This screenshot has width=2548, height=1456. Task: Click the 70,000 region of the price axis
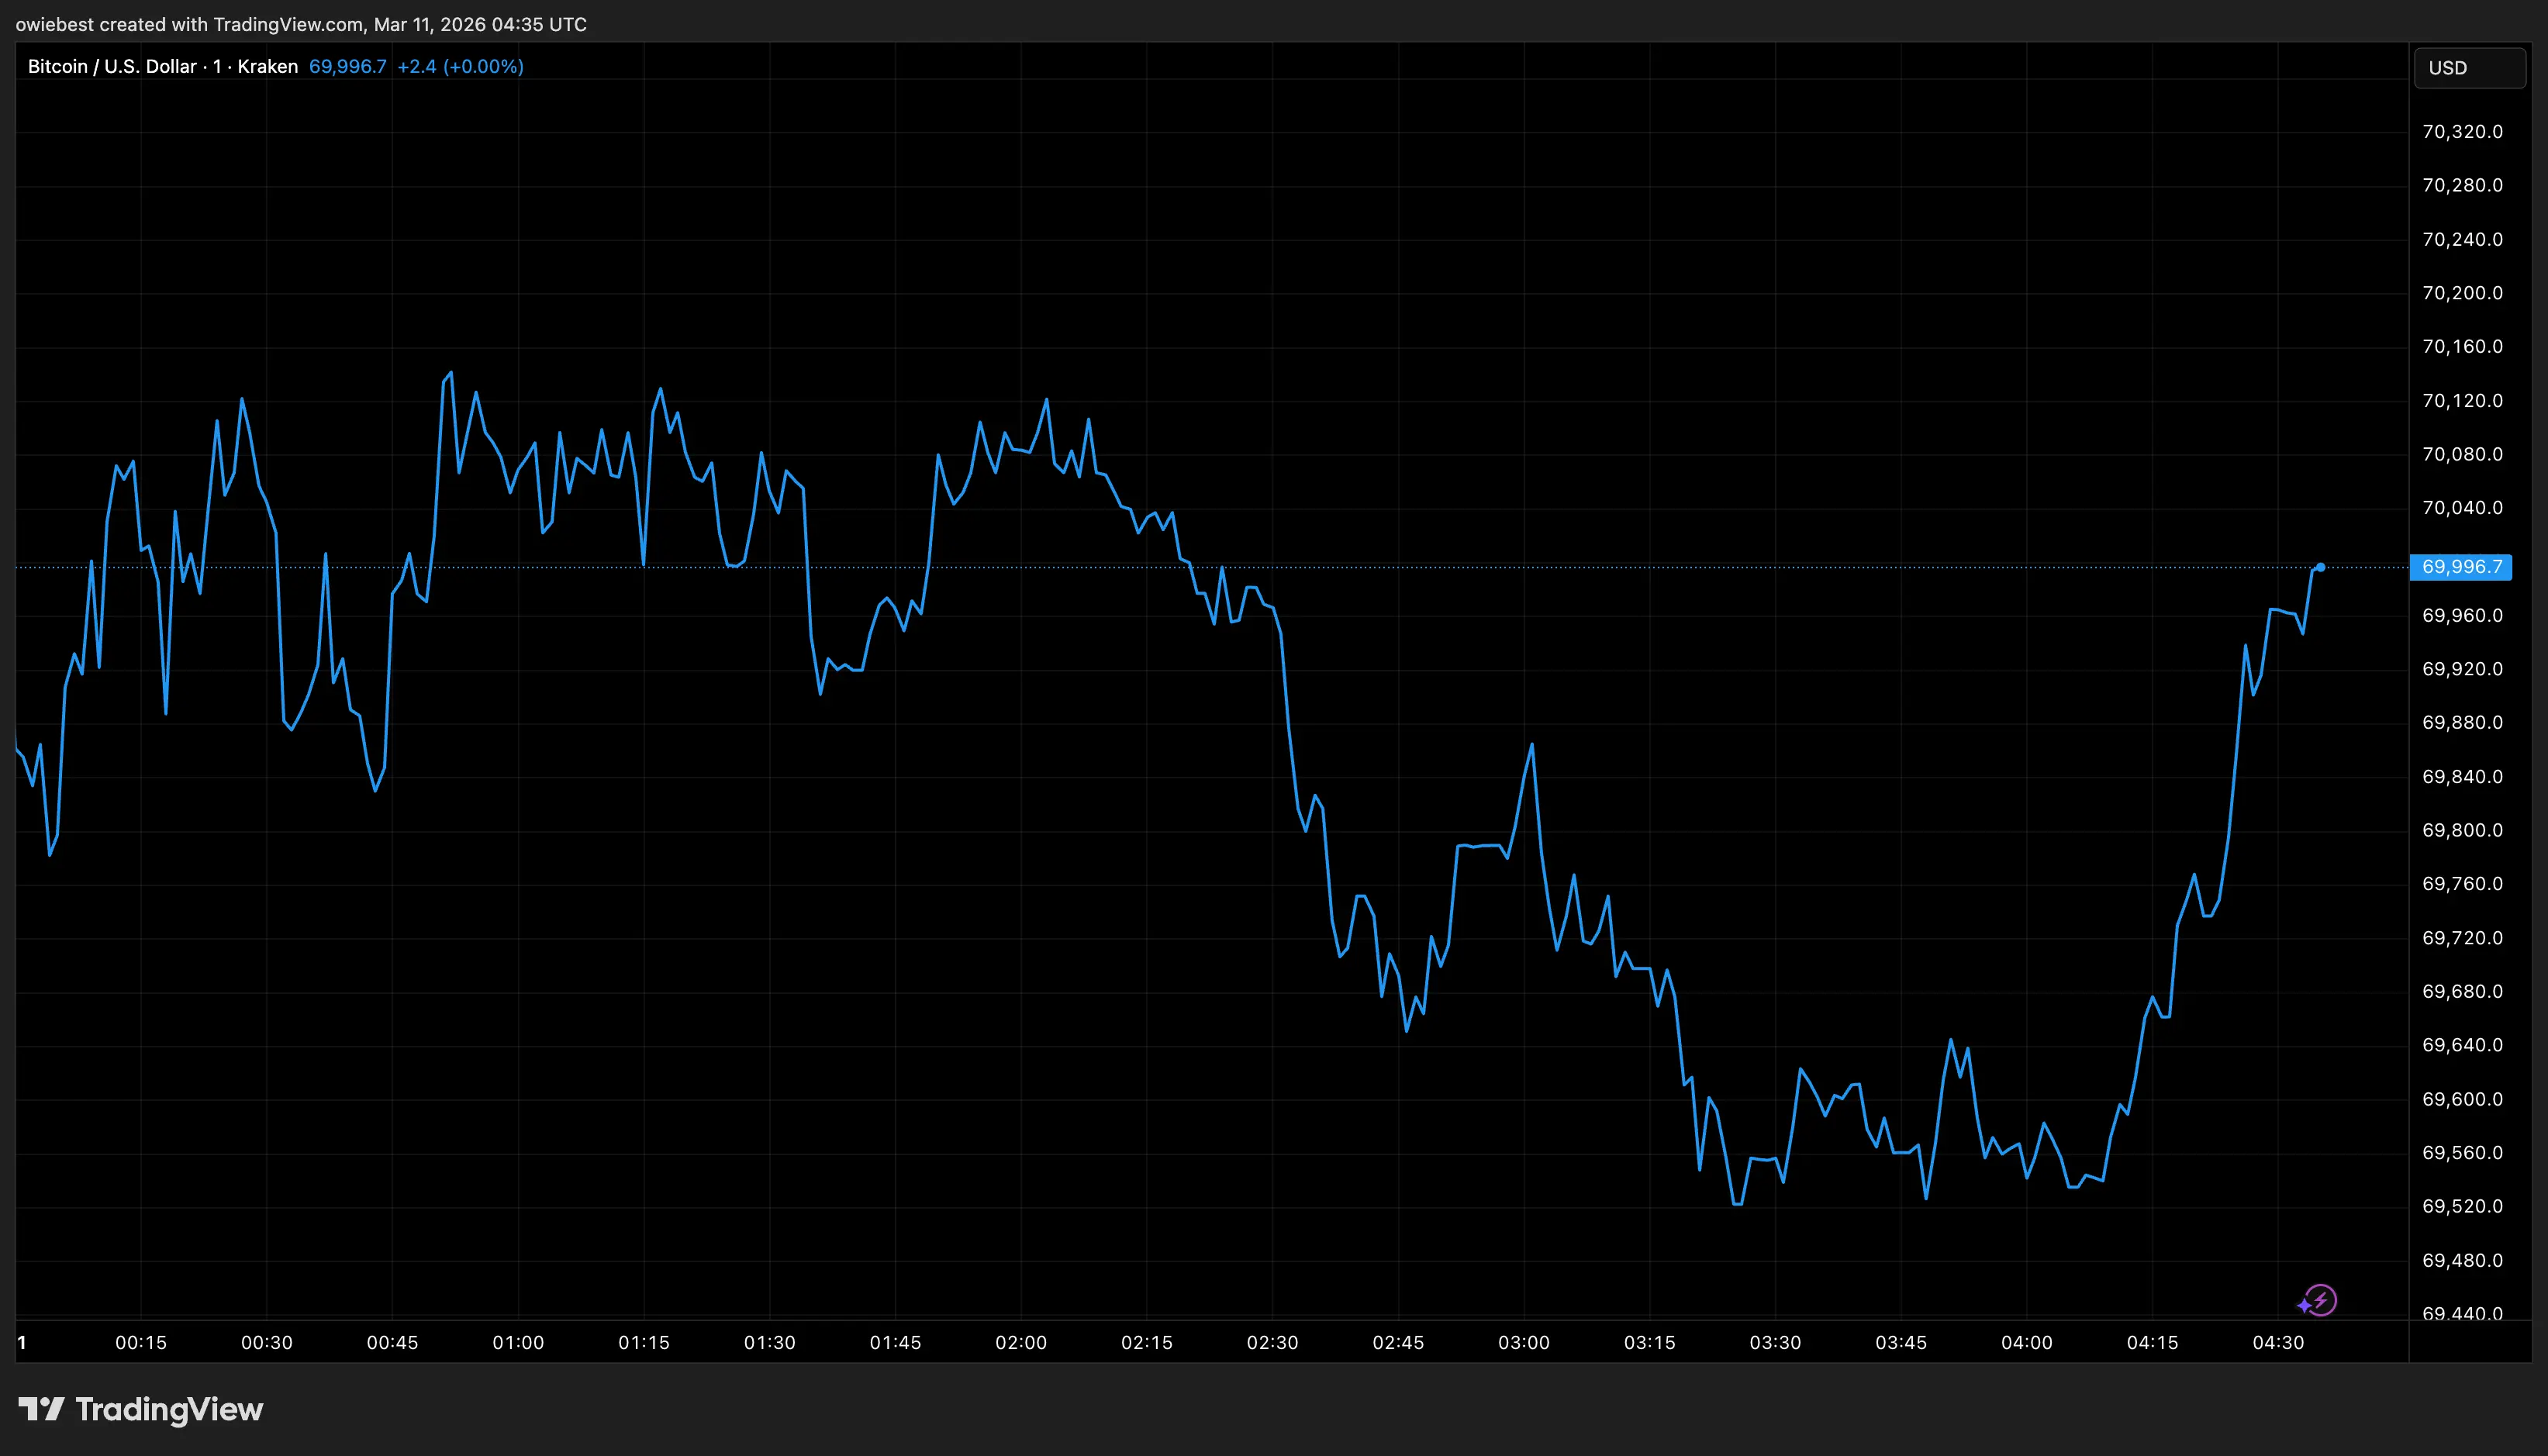2461,567
